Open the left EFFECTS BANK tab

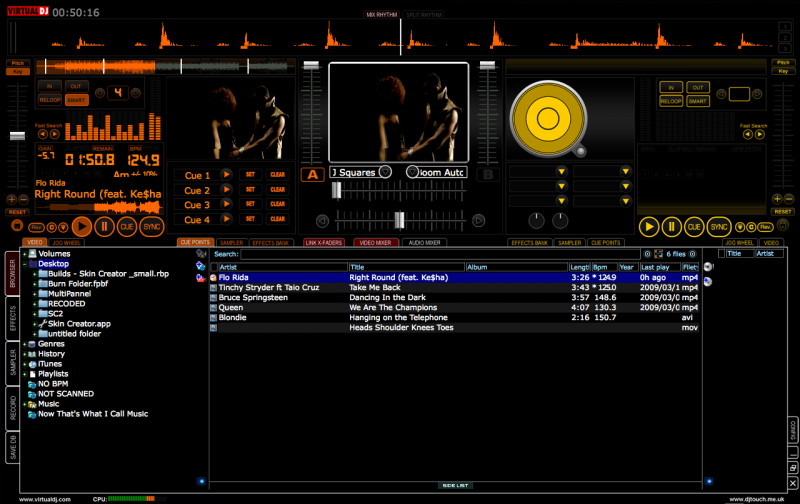pos(270,243)
